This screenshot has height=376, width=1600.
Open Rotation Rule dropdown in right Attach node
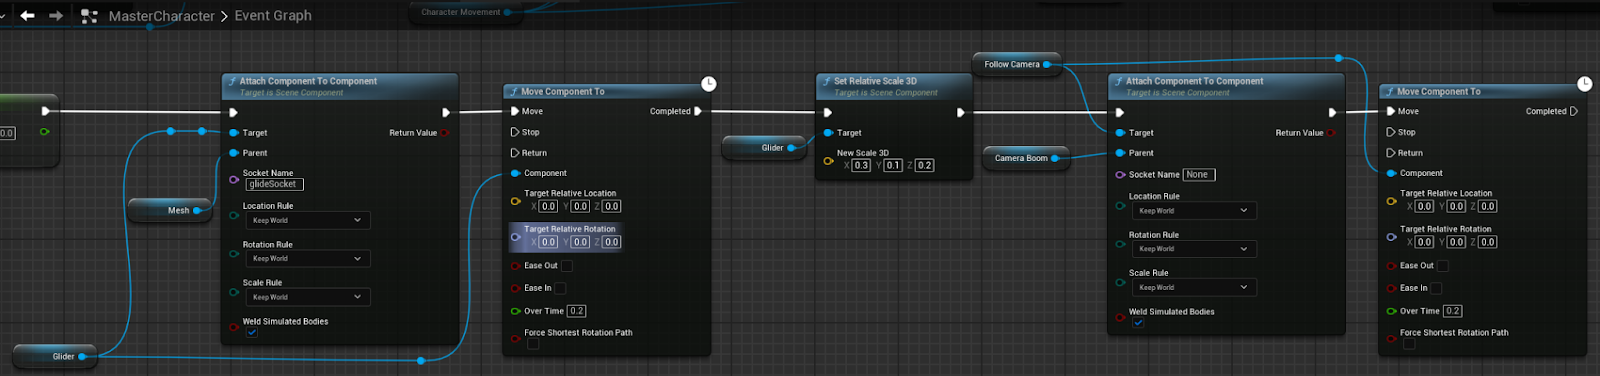tap(1193, 249)
